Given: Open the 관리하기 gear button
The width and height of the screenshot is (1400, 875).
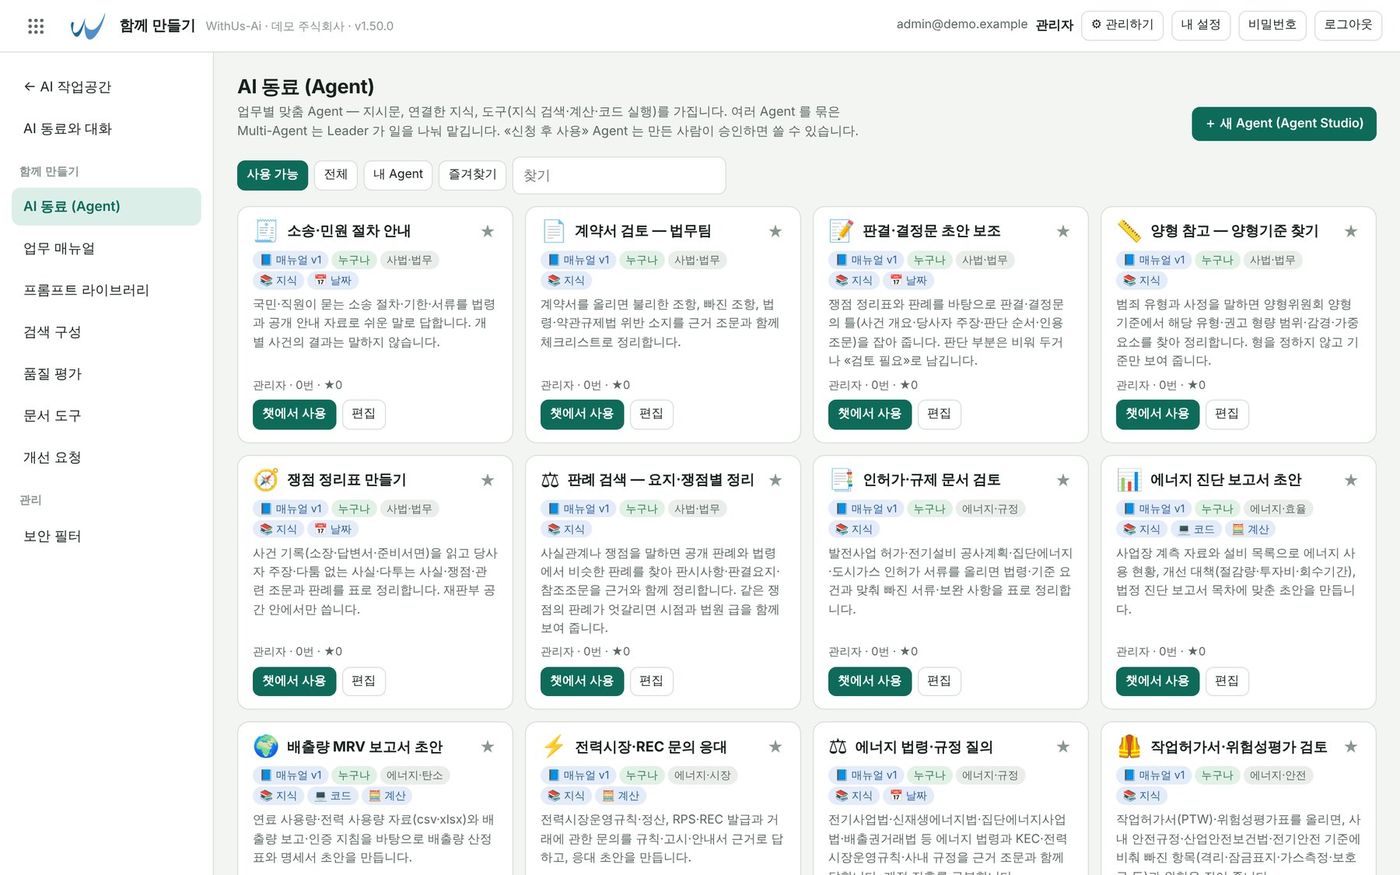Looking at the screenshot, I should click(1122, 25).
